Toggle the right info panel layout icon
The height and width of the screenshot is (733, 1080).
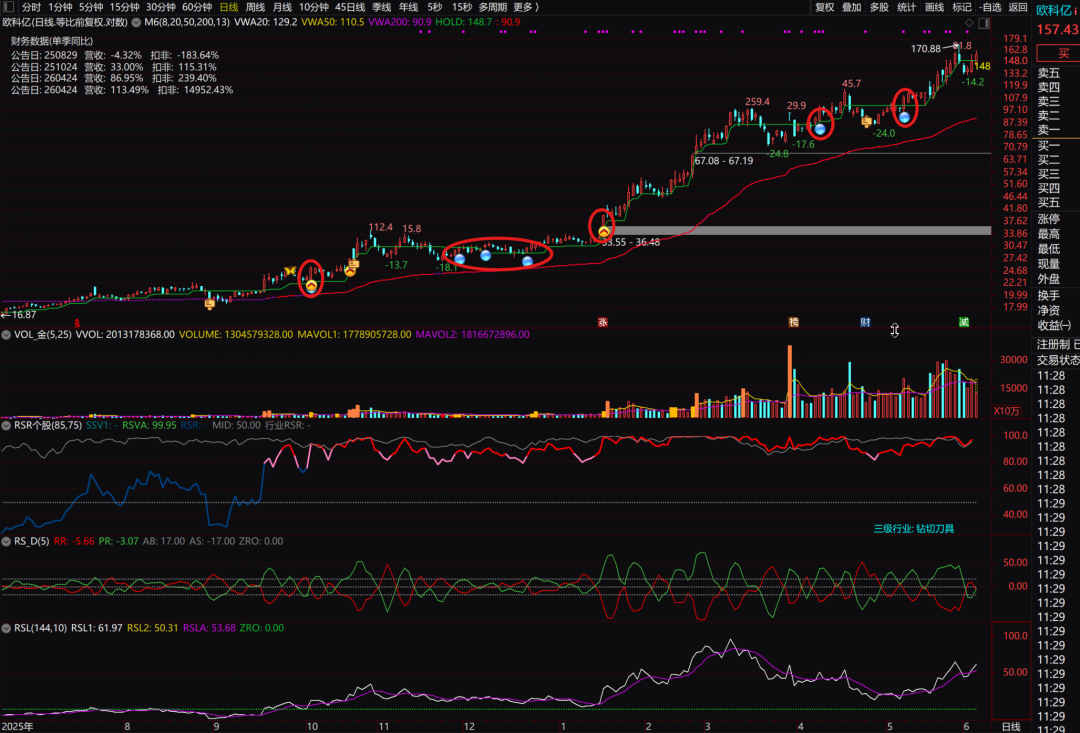[984, 23]
